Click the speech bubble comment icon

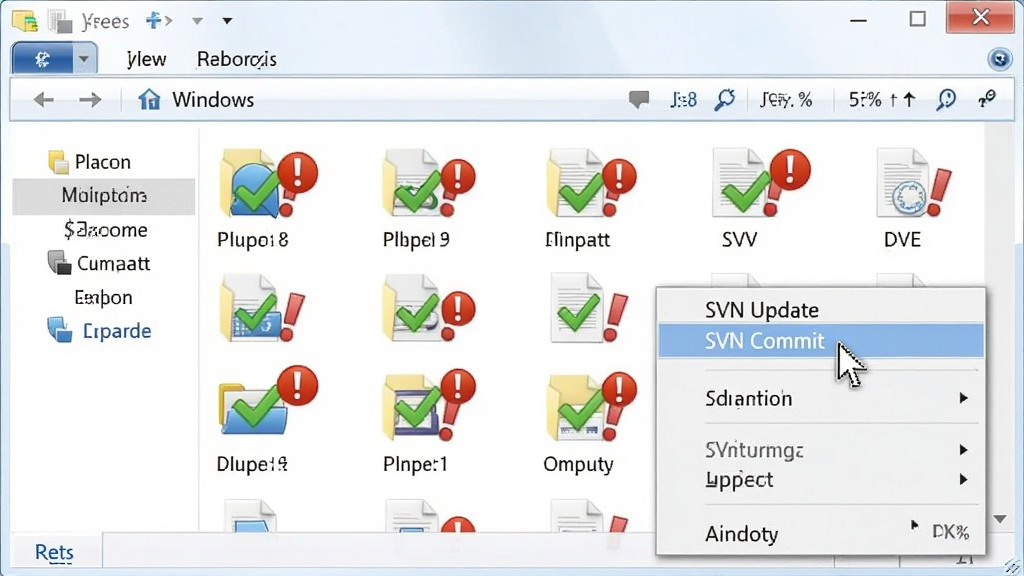coord(639,100)
